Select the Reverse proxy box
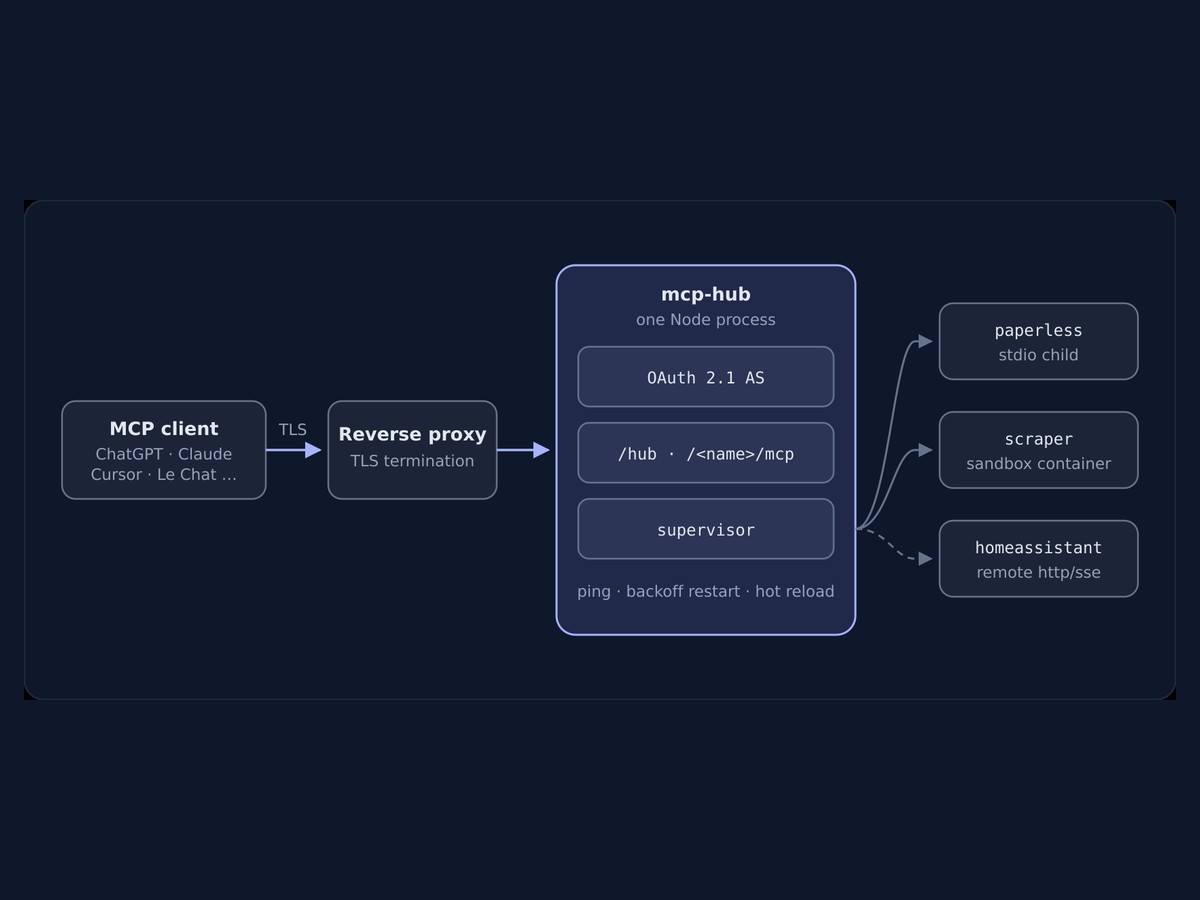The width and height of the screenshot is (1200, 900). [412, 450]
